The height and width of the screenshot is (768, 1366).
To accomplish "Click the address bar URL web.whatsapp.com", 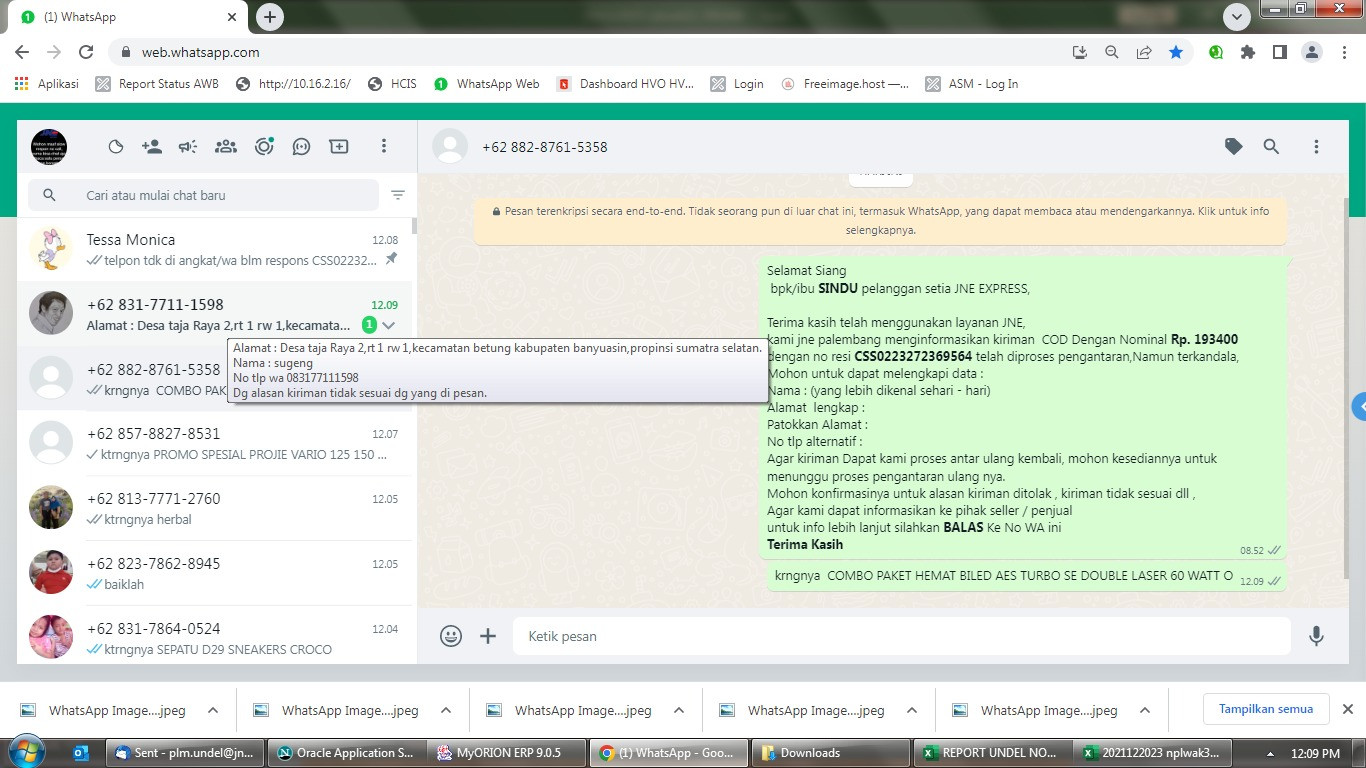I will point(200,52).
